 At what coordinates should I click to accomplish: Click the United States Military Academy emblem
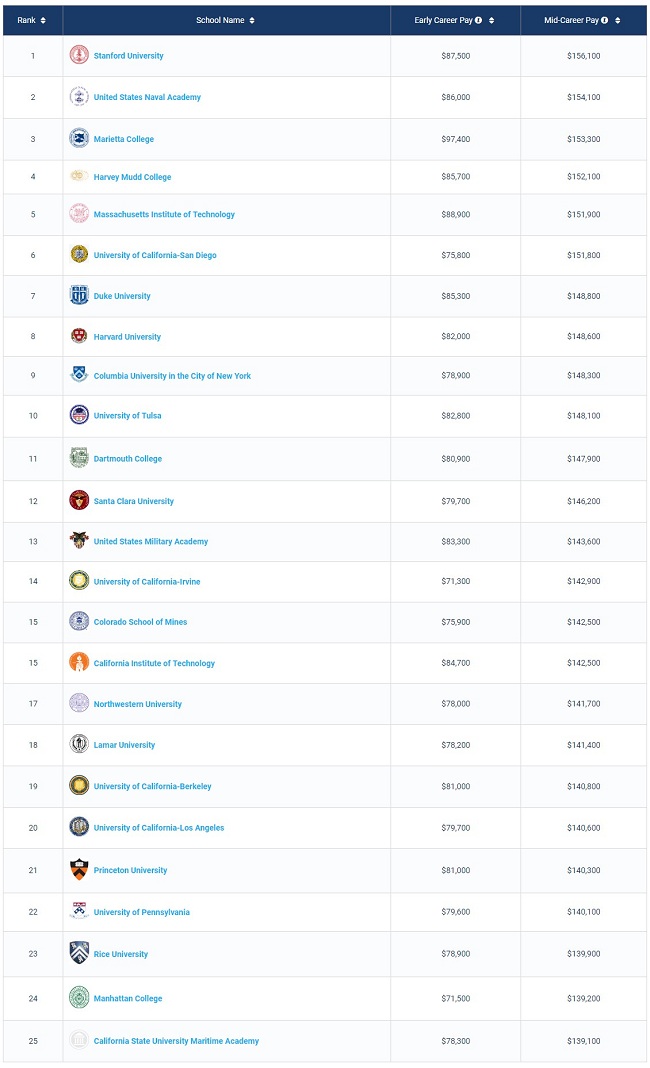pos(79,540)
